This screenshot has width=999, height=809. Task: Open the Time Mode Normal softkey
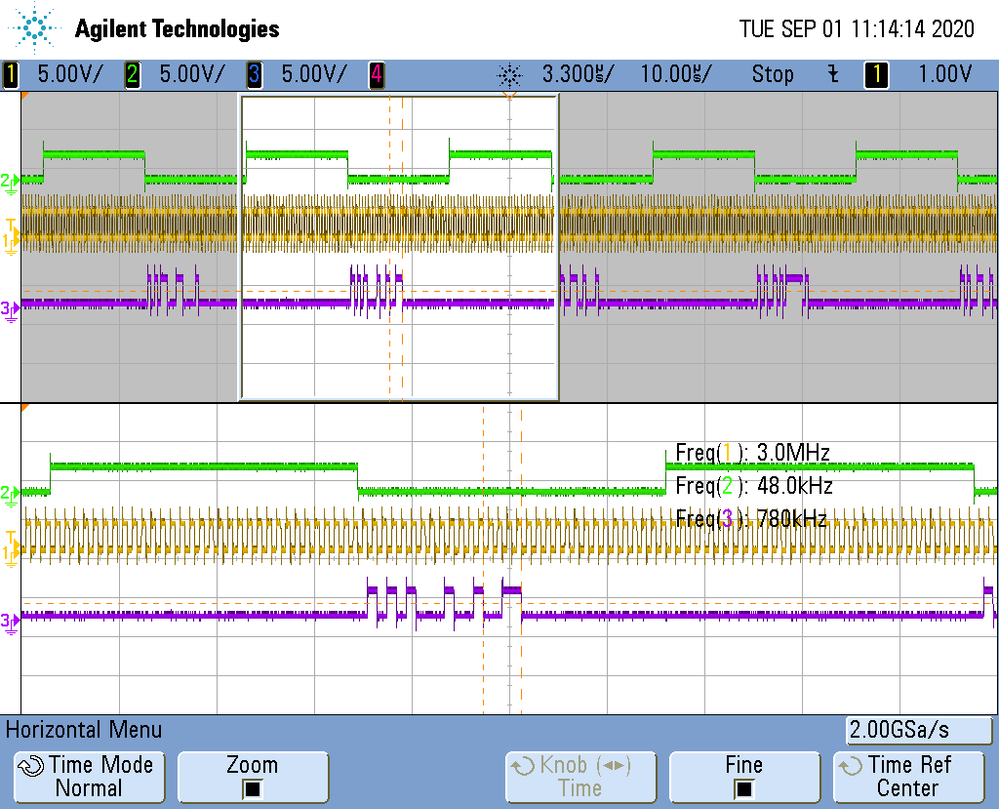click(89, 777)
